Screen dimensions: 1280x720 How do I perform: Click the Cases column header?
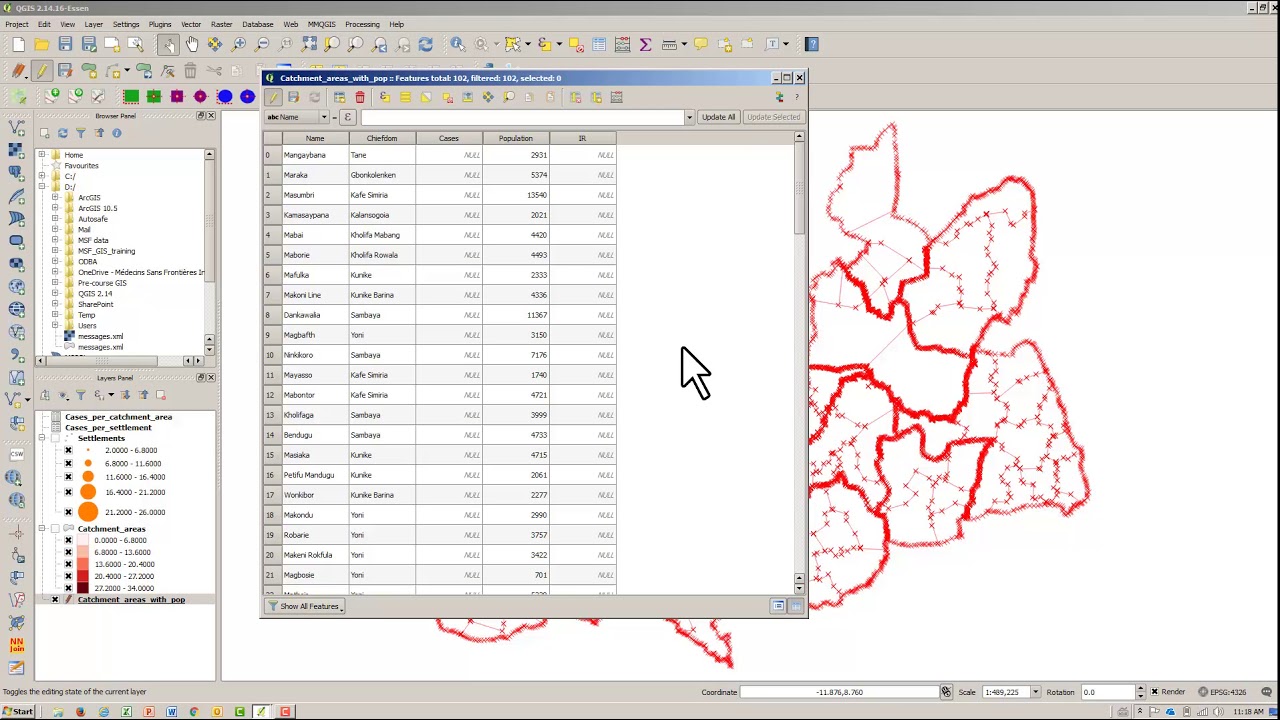coord(449,139)
